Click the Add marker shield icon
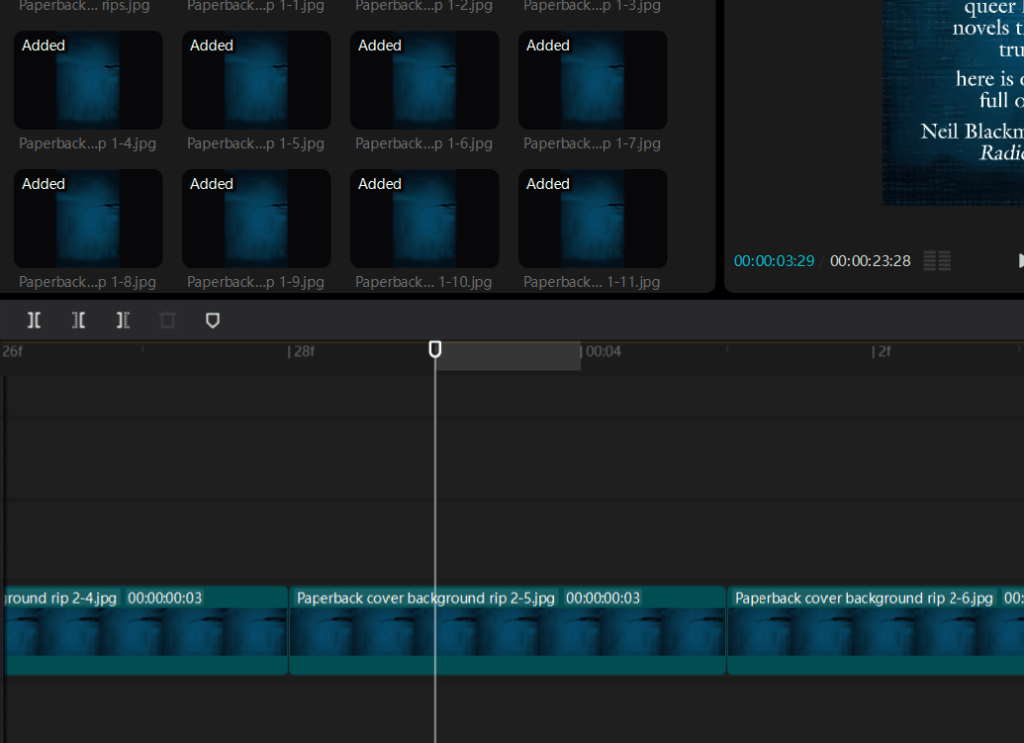 pyautogui.click(x=212, y=320)
